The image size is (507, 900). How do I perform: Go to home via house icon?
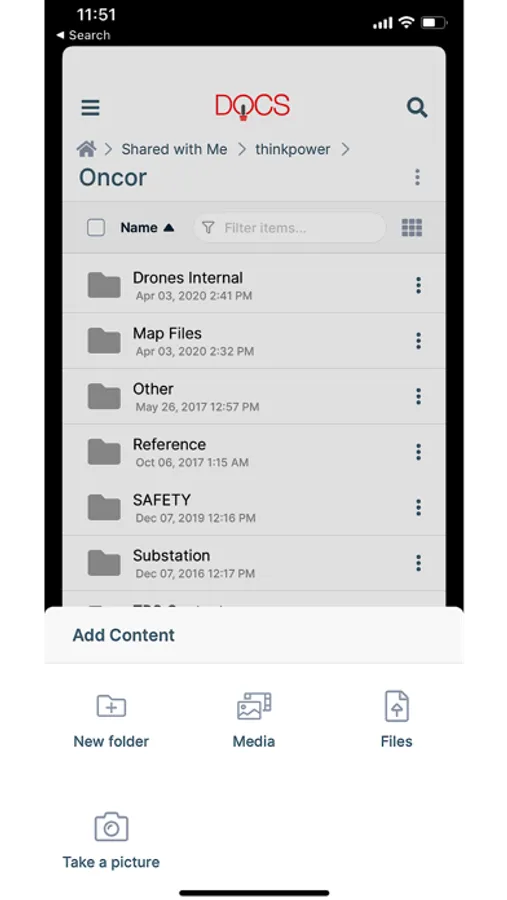pyautogui.click(x=87, y=149)
